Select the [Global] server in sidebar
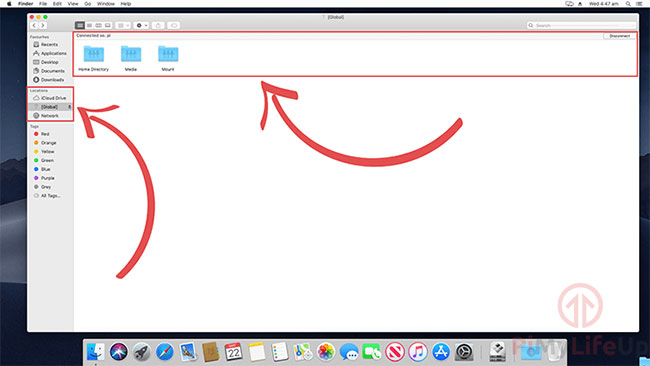Image resolution: width=650 pixels, height=366 pixels. tap(49, 107)
